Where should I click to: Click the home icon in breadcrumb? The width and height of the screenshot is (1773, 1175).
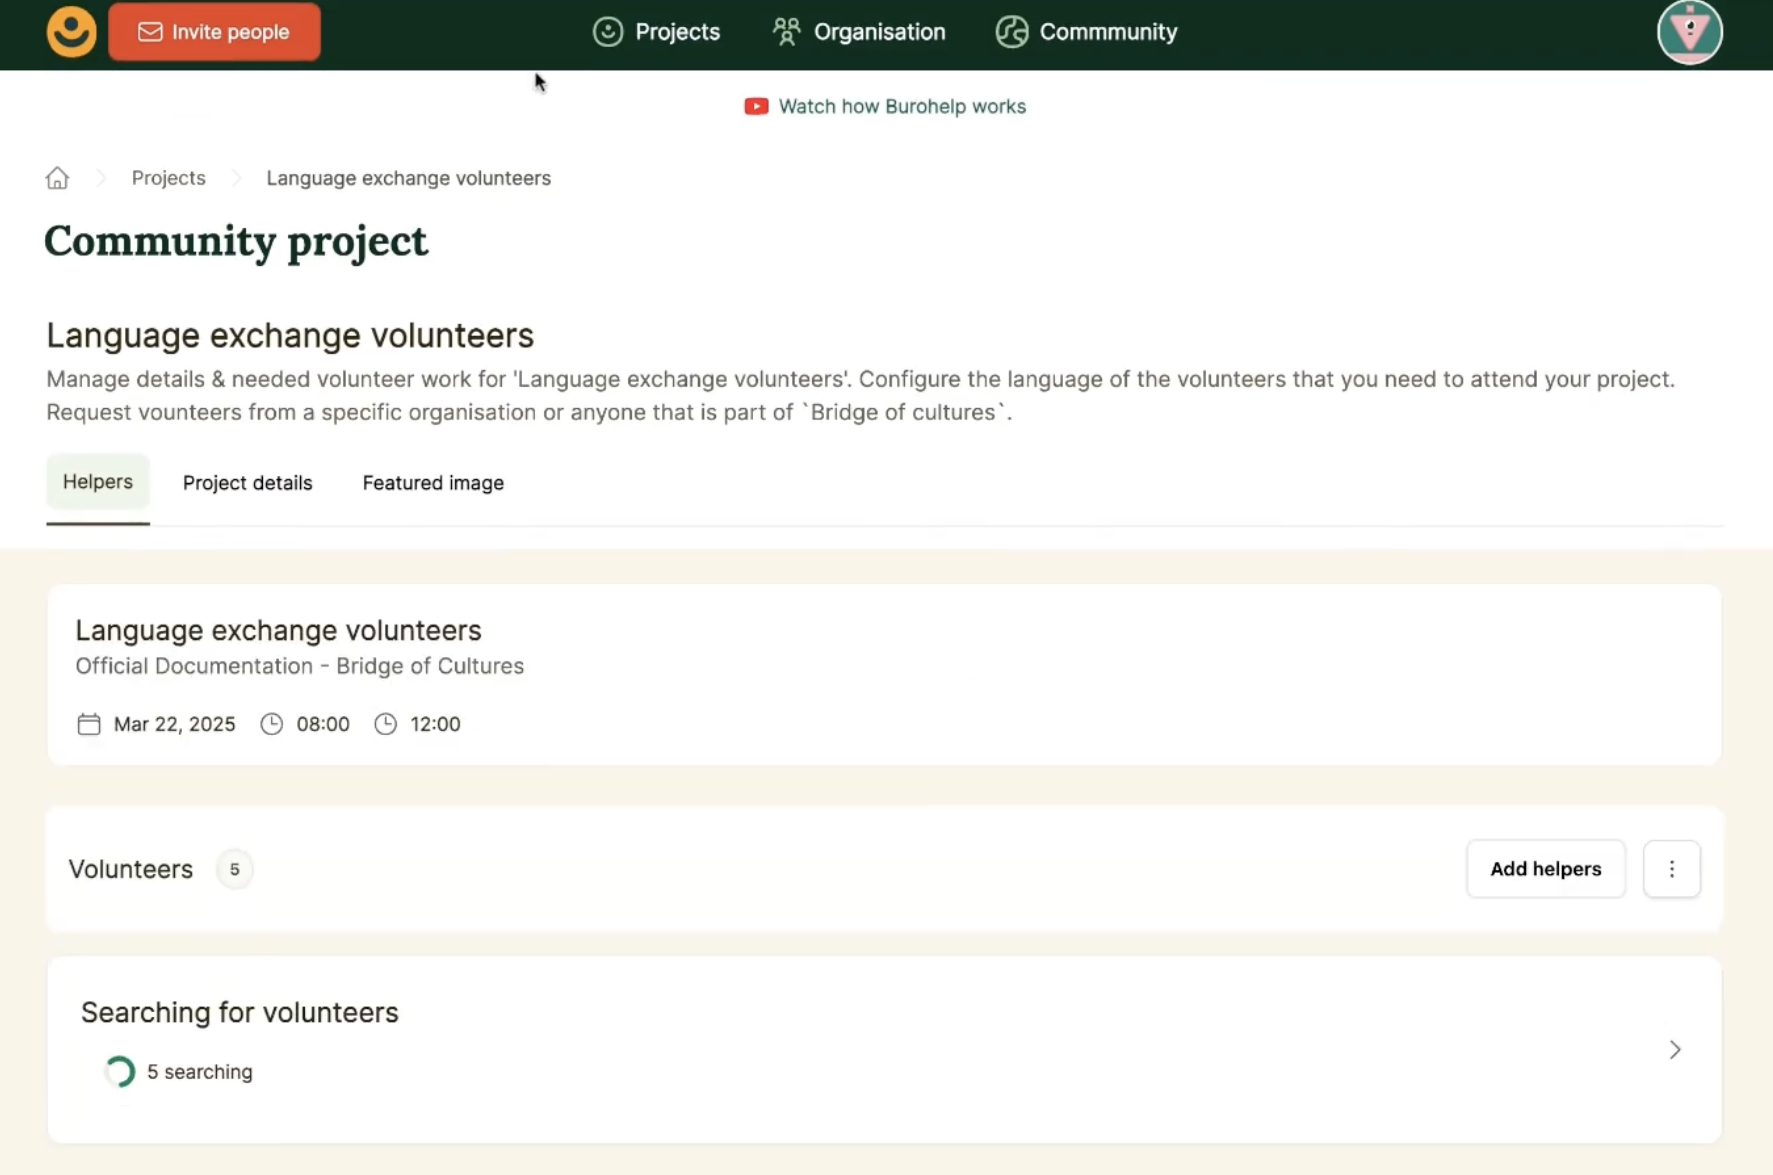click(57, 177)
